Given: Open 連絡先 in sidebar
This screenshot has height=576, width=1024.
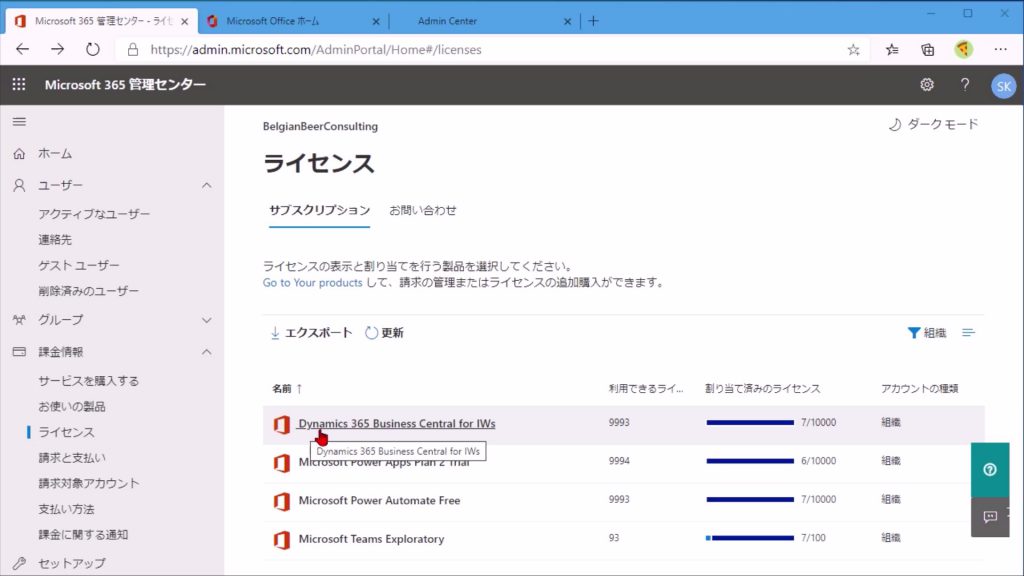Looking at the screenshot, I should click(x=55, y=240).
